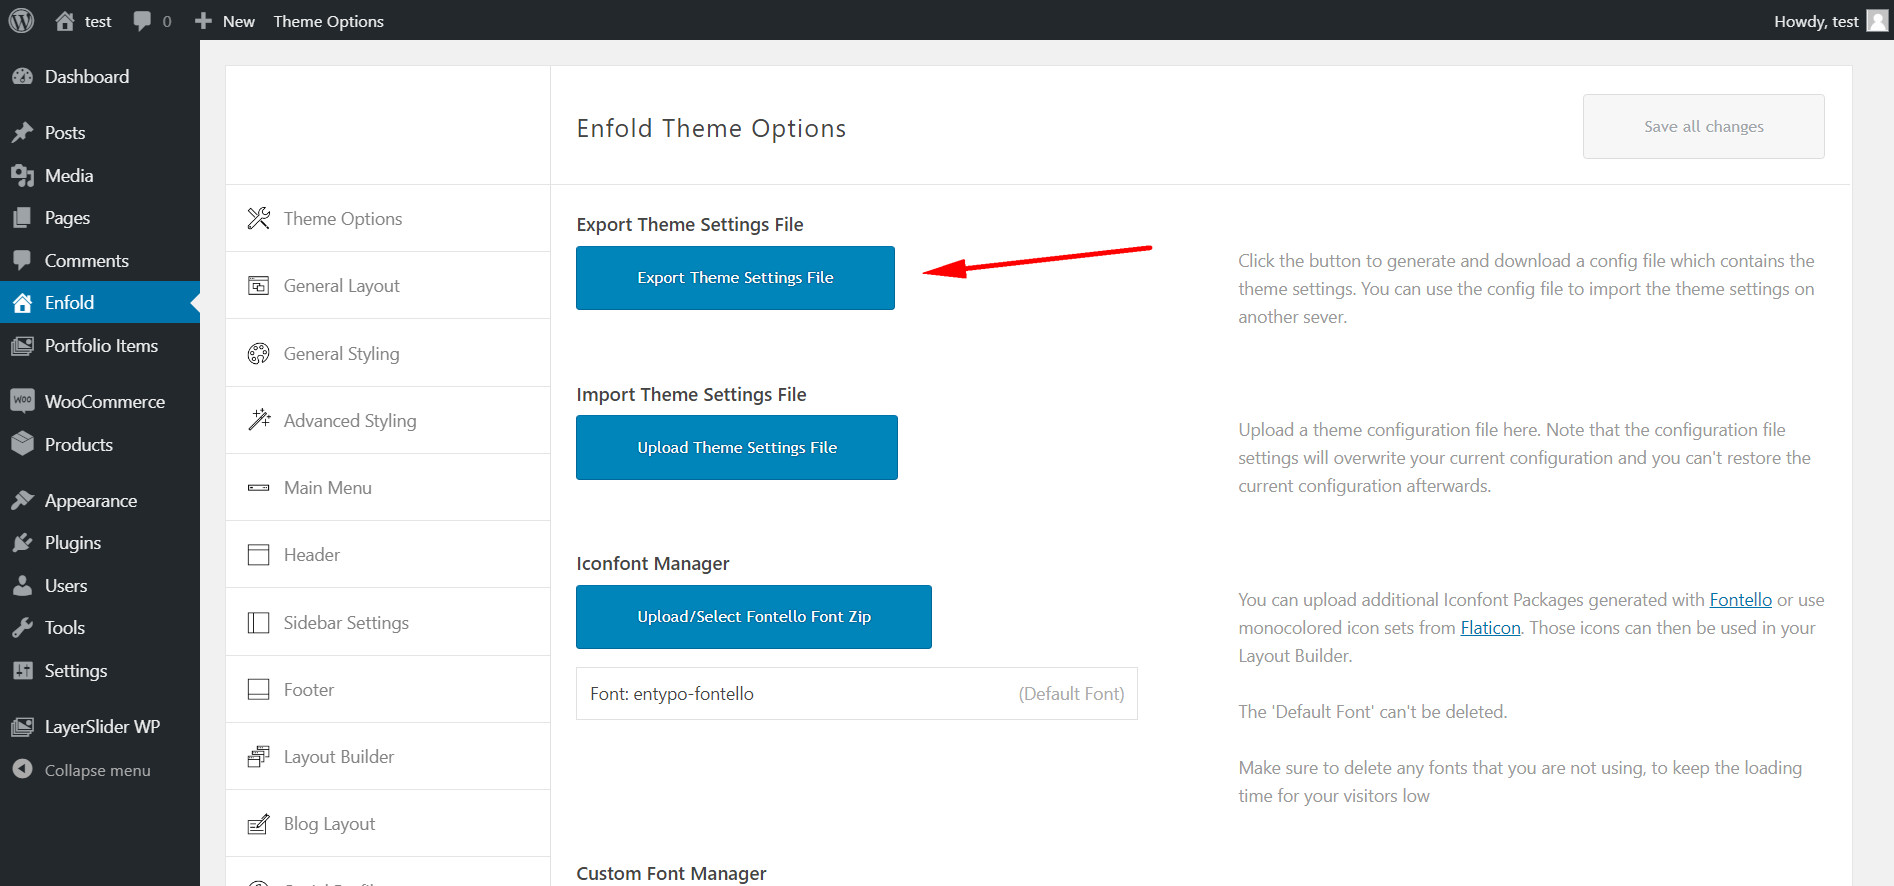Click the Appearance paintbrush icon
The height and width of the screenshot is (886, 1894).
tap(22, 500)
